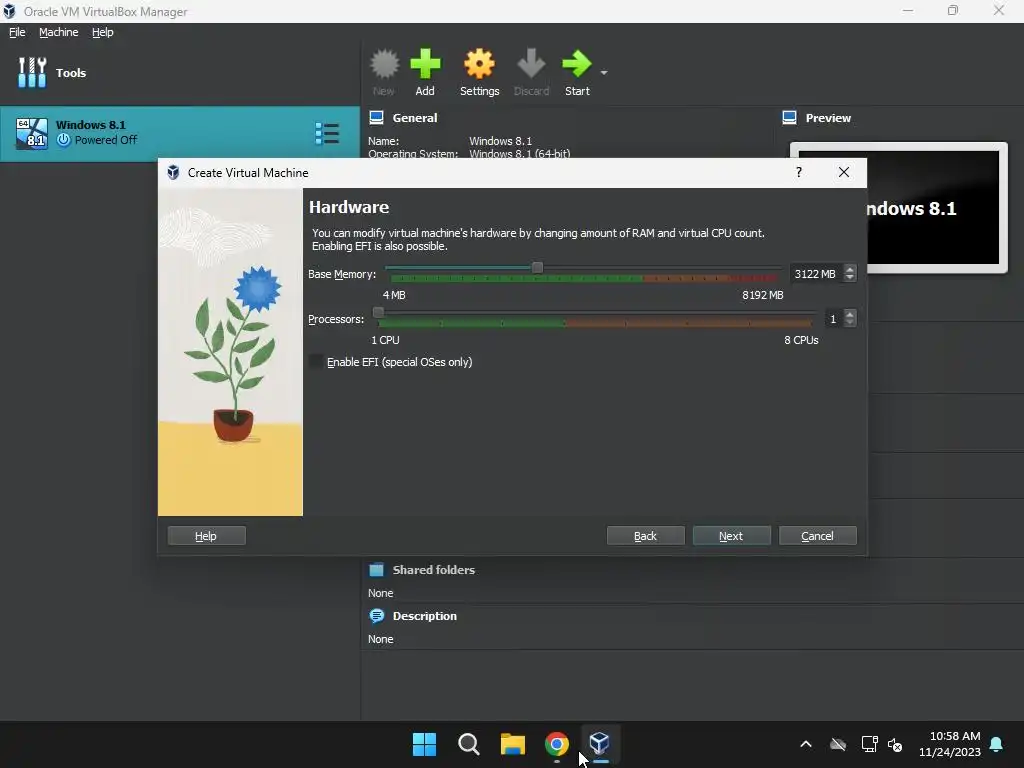Open the Machine menu

58,32
